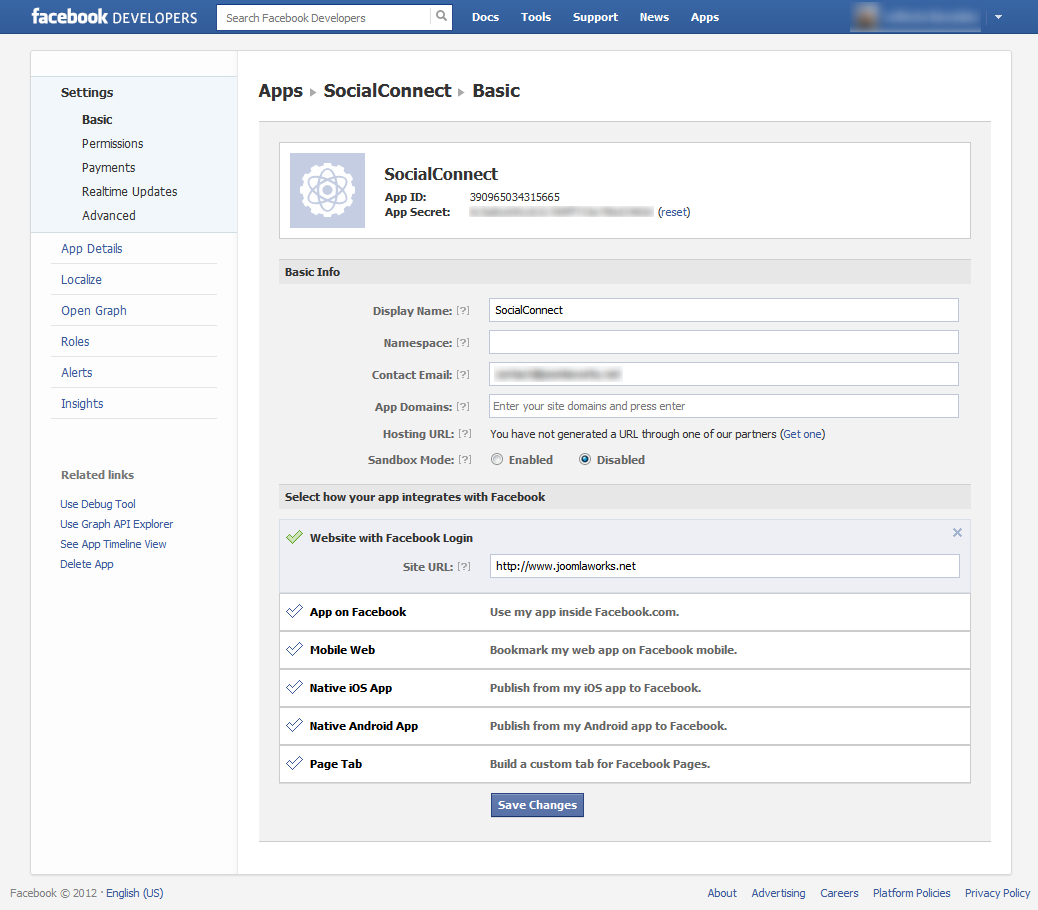
Task: Open the Tools menu in the header
Action: [x=536, y=17]
